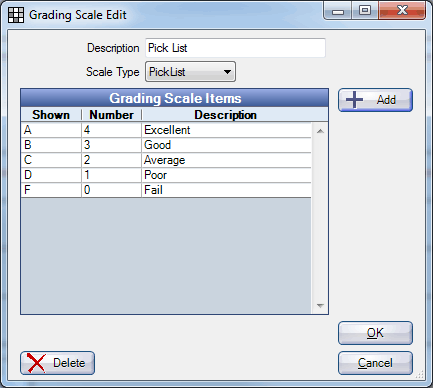Sort by the Number column header

[111, 115]
